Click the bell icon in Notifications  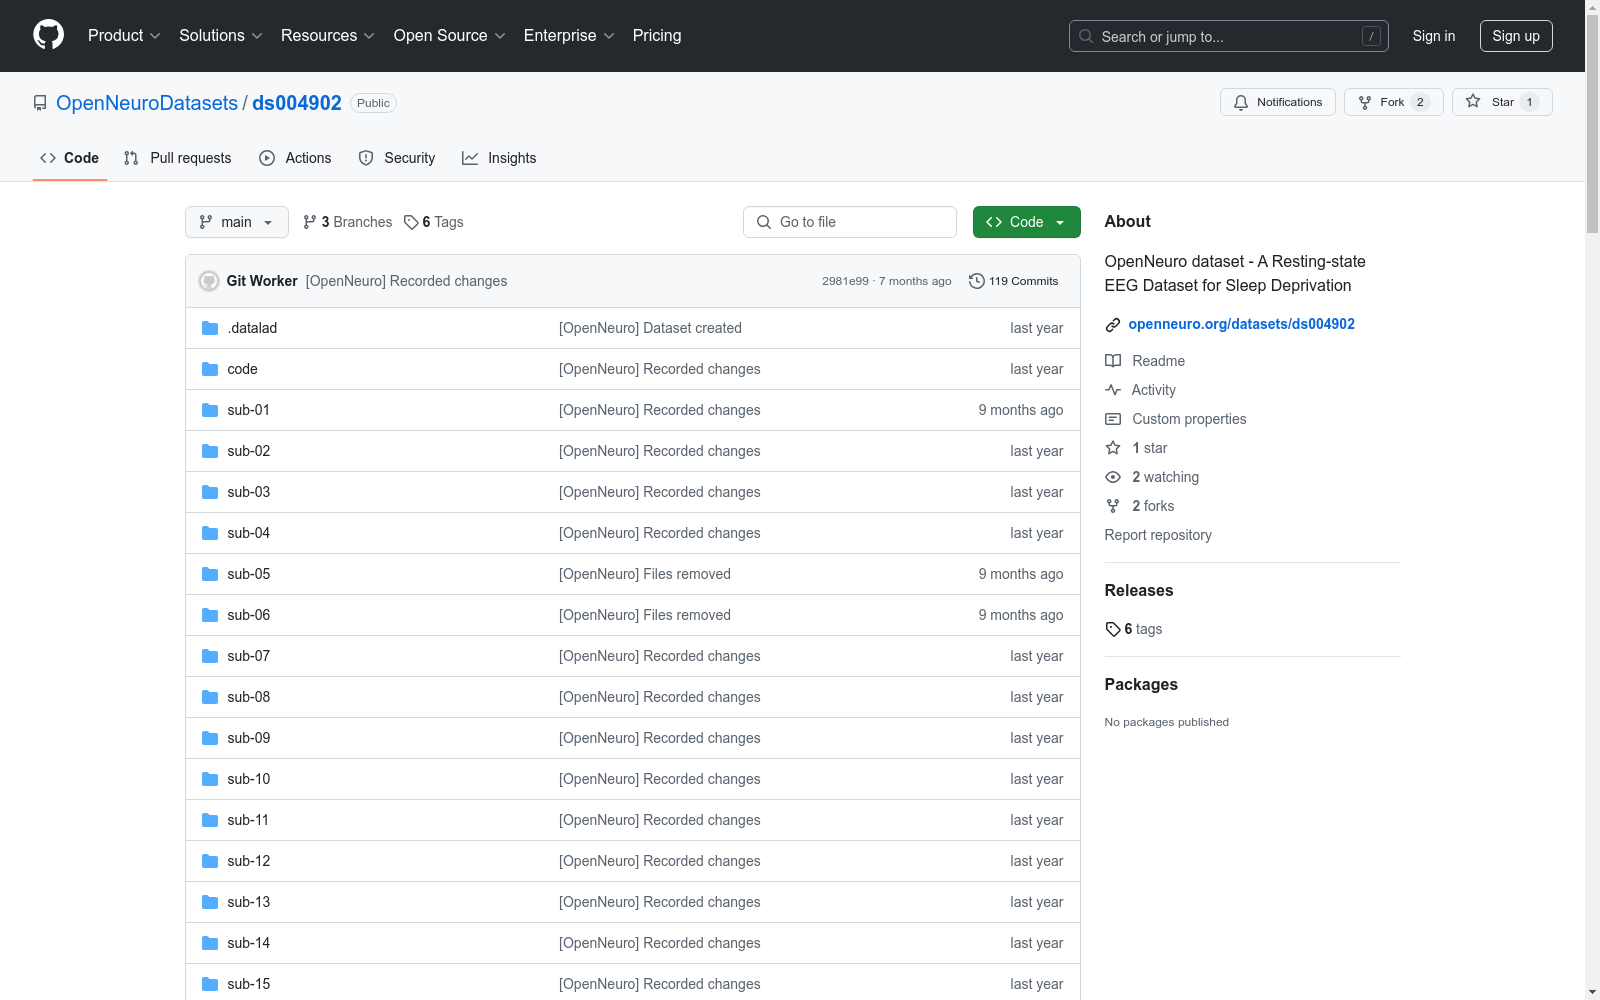click(x=1241, y=102)
